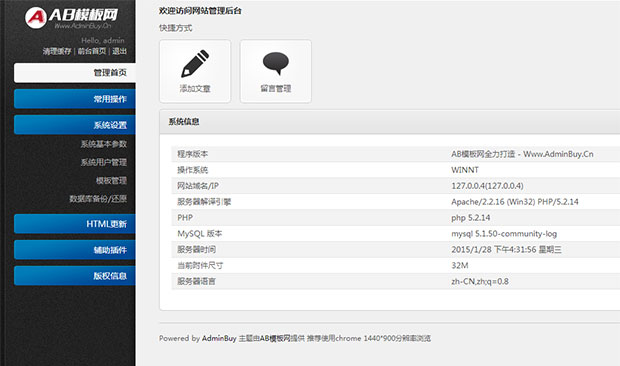This screenshot has height=366, width=620.
Task: Expand the 辅助插件 menu section
Action: tap(75, 250)
